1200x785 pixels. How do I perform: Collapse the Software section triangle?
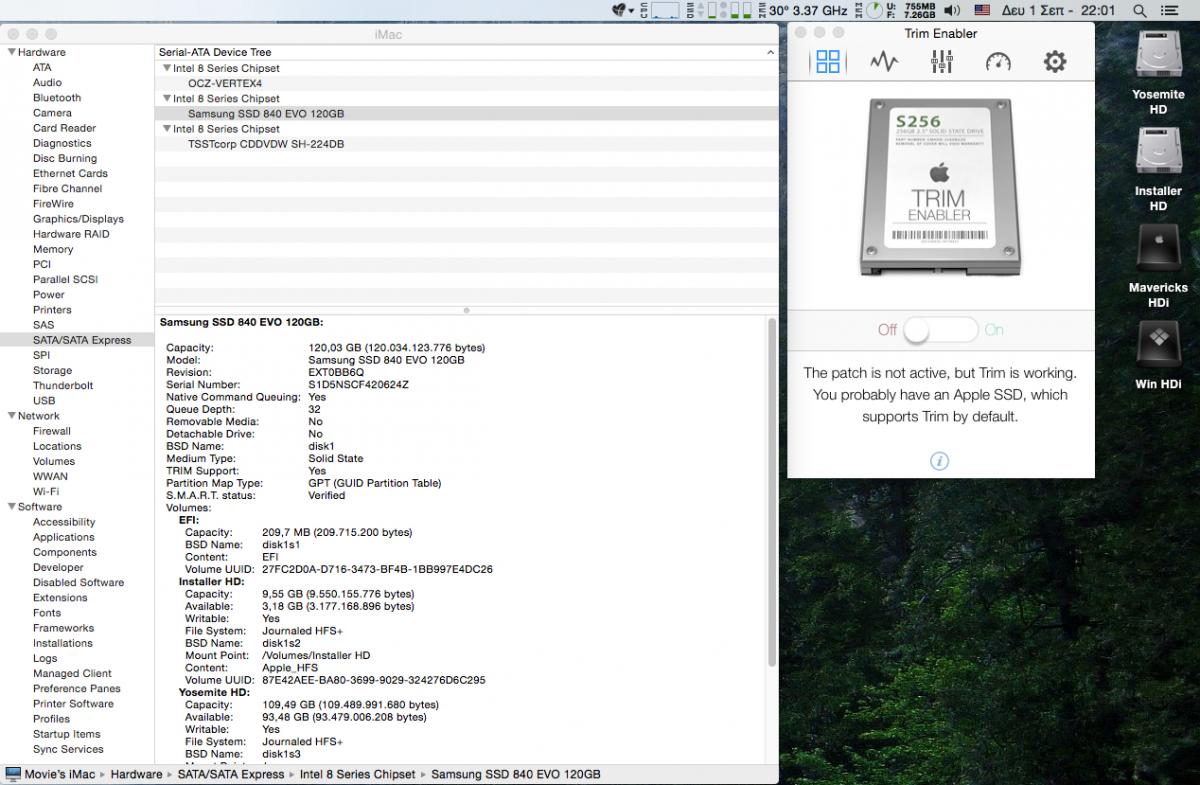(x=11, y=507)
